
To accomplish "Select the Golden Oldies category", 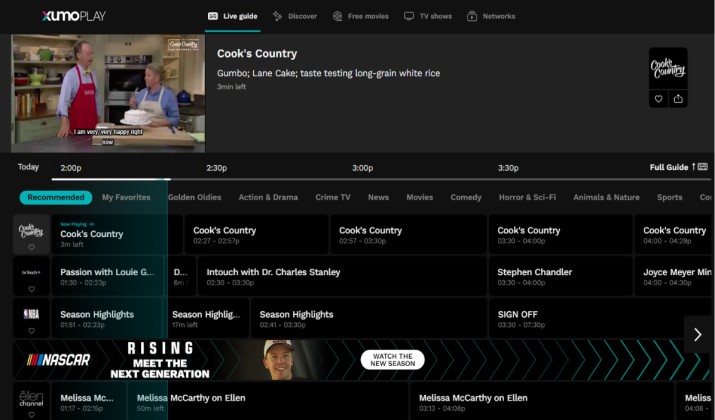I will point(195,197).
